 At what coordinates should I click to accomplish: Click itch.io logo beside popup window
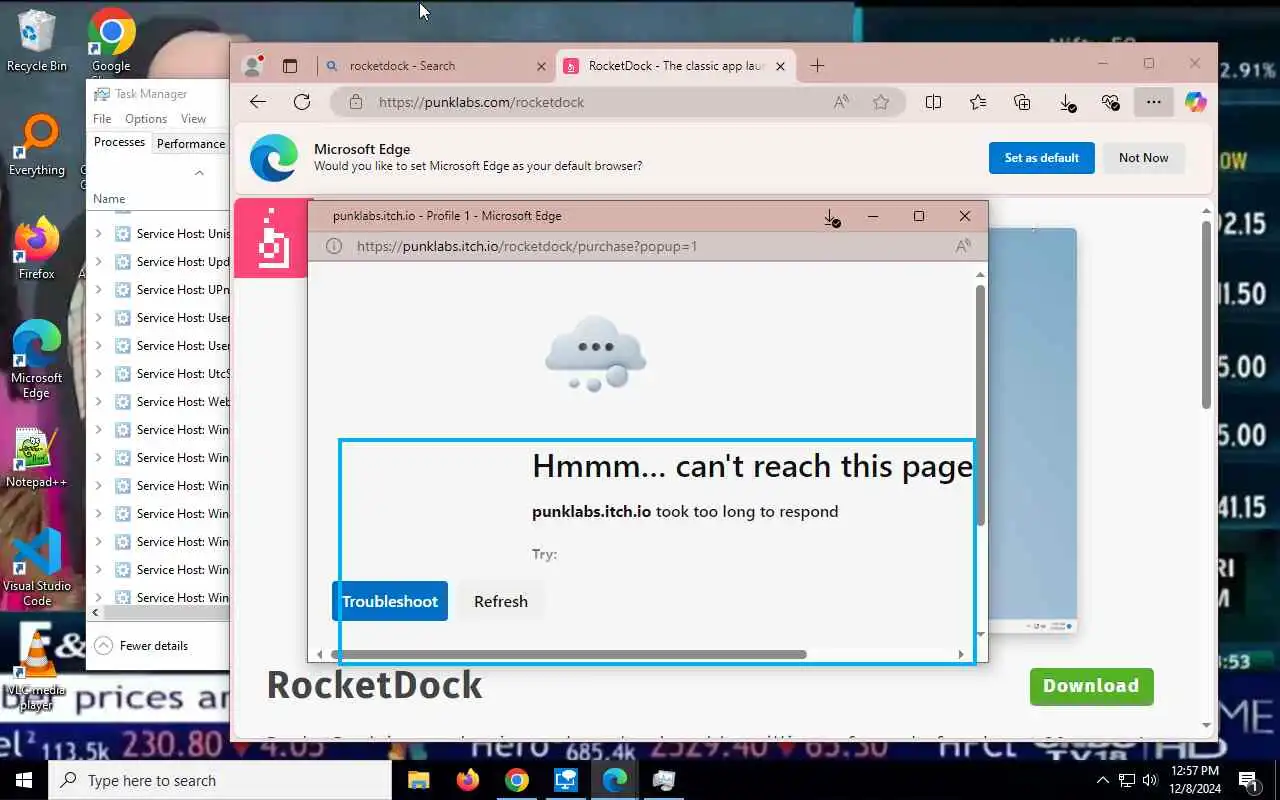tap(271, 238)
